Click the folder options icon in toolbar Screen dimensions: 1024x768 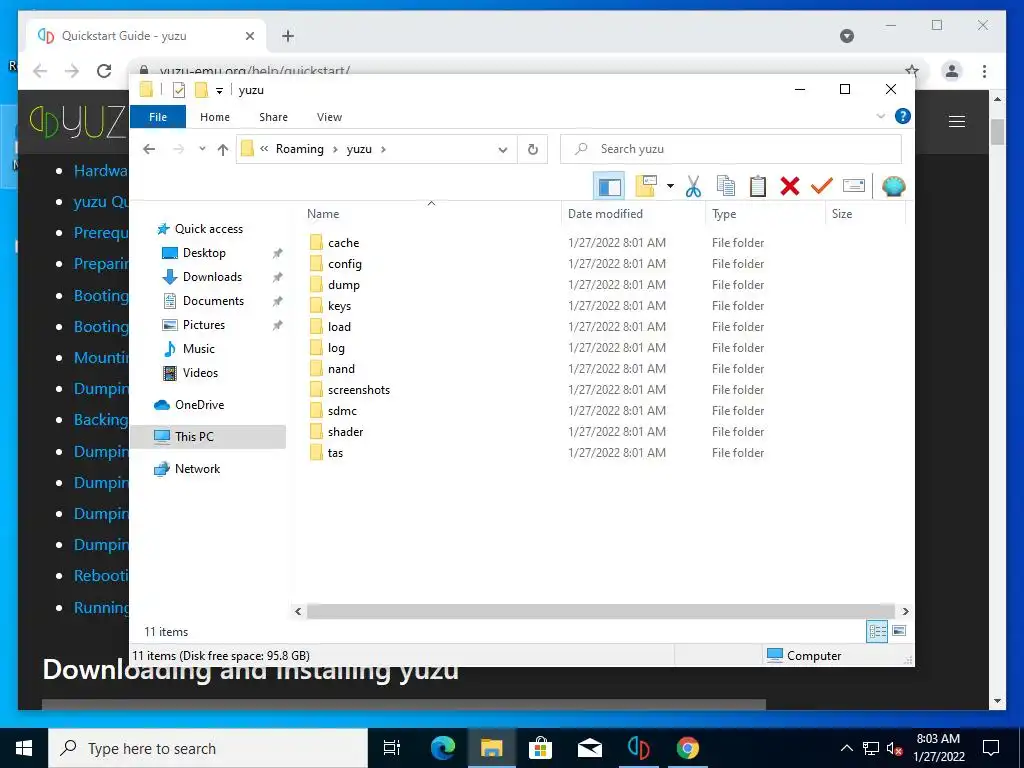tap(646, 186)
